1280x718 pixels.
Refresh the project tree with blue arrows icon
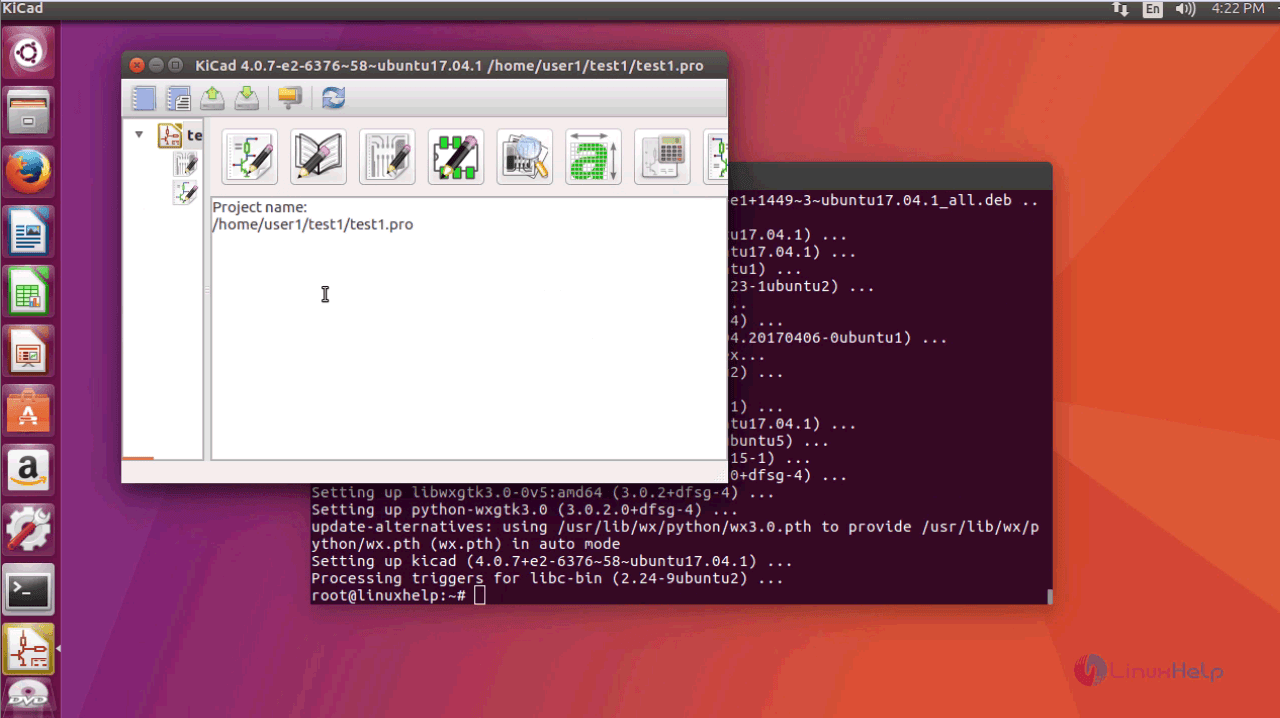[x=333, y=97]
